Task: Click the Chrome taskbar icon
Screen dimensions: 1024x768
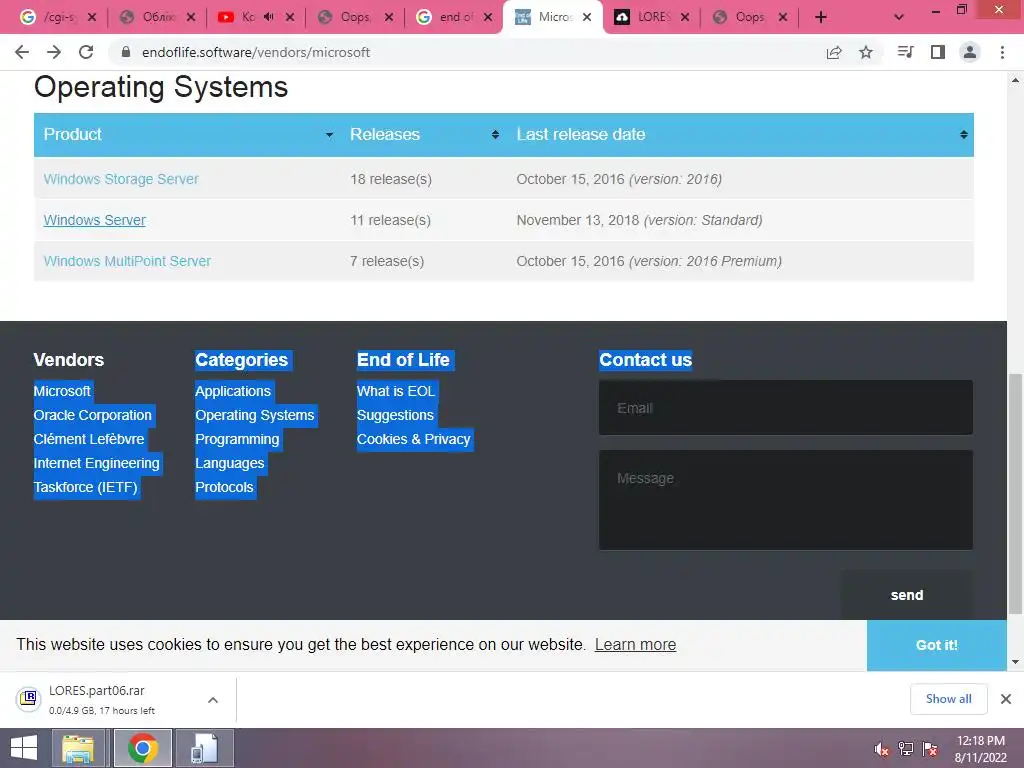Action: coord(142,748)
